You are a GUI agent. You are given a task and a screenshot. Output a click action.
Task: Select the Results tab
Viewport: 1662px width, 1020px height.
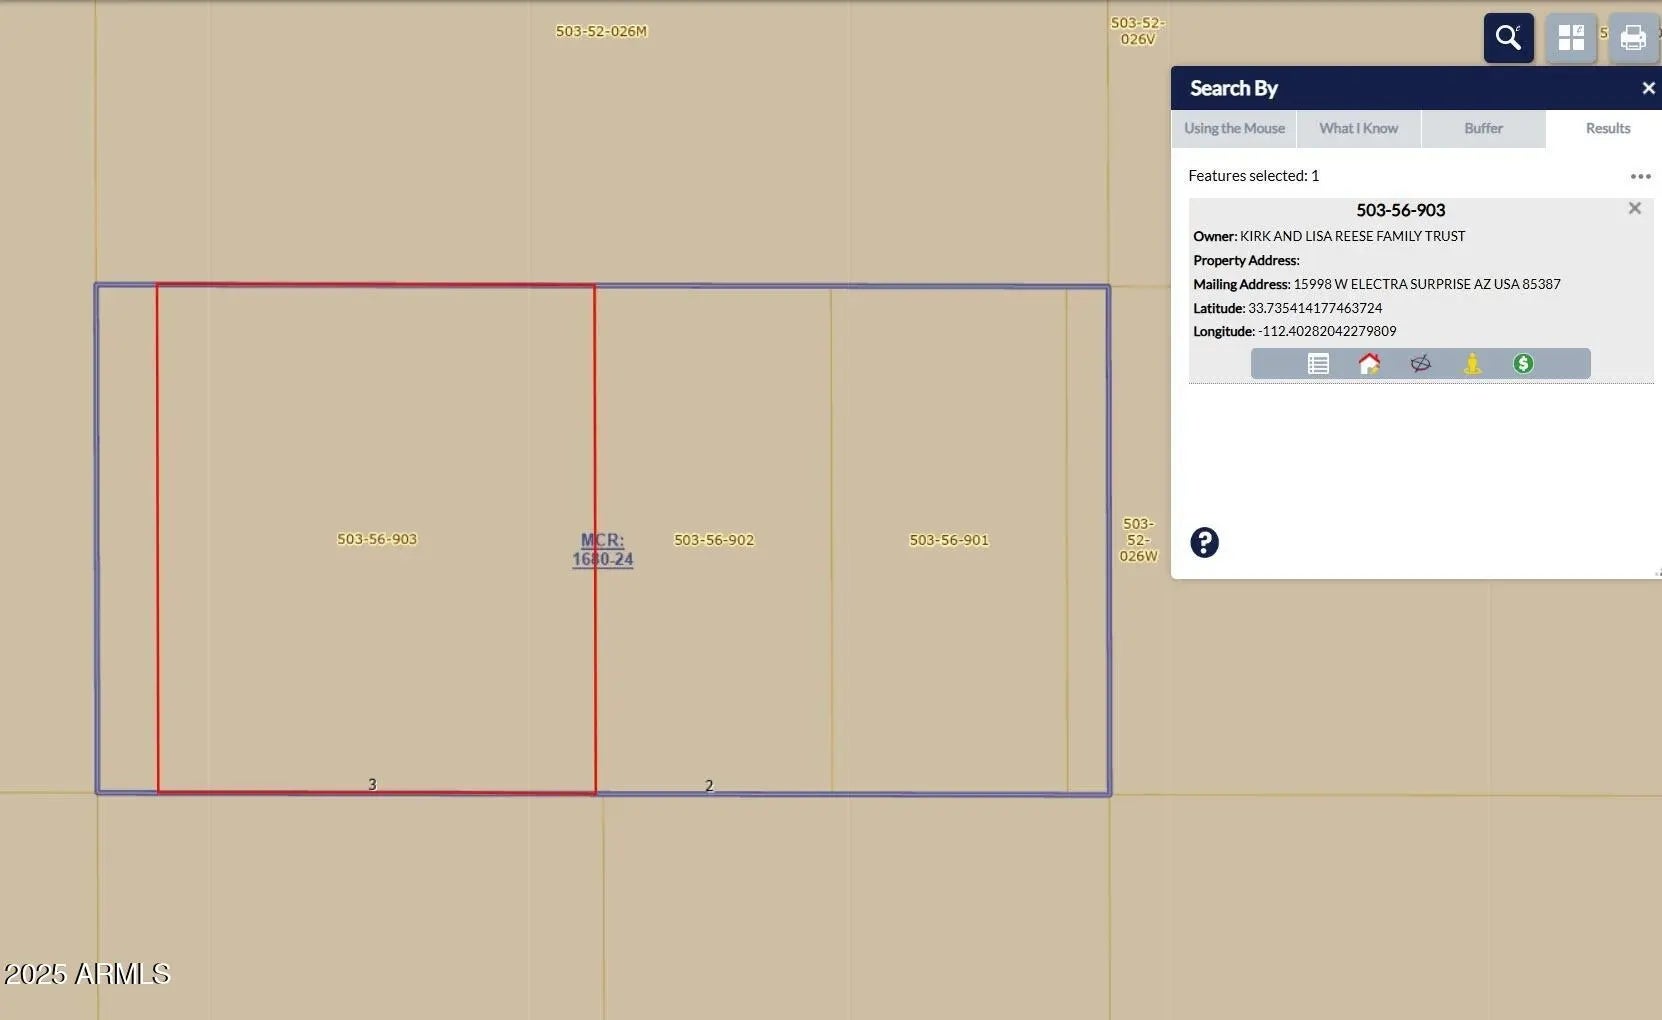pyautogui.click(x=1607, y=129)
